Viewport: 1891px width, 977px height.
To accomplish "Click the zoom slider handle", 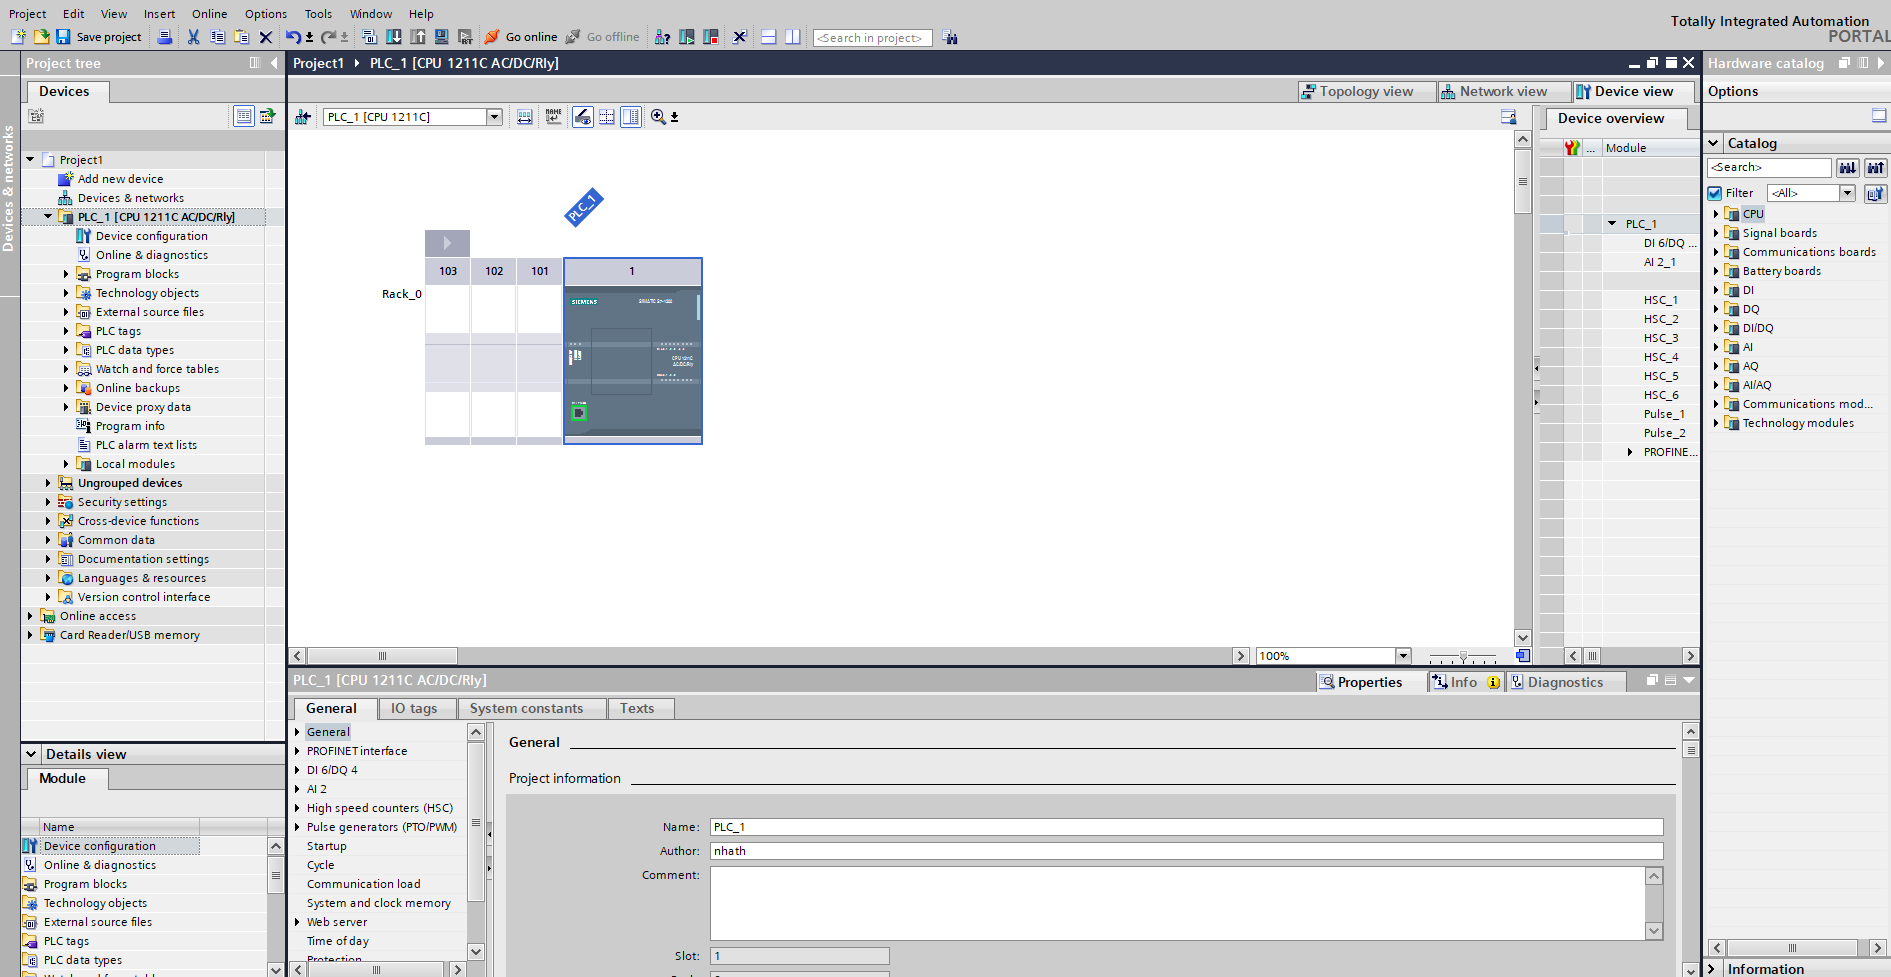I will [1463, 657].
